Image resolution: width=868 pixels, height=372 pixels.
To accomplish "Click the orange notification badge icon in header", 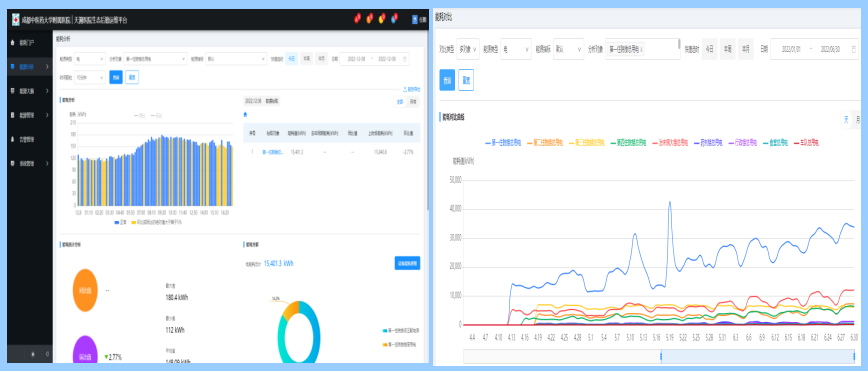I will [370, 19].
